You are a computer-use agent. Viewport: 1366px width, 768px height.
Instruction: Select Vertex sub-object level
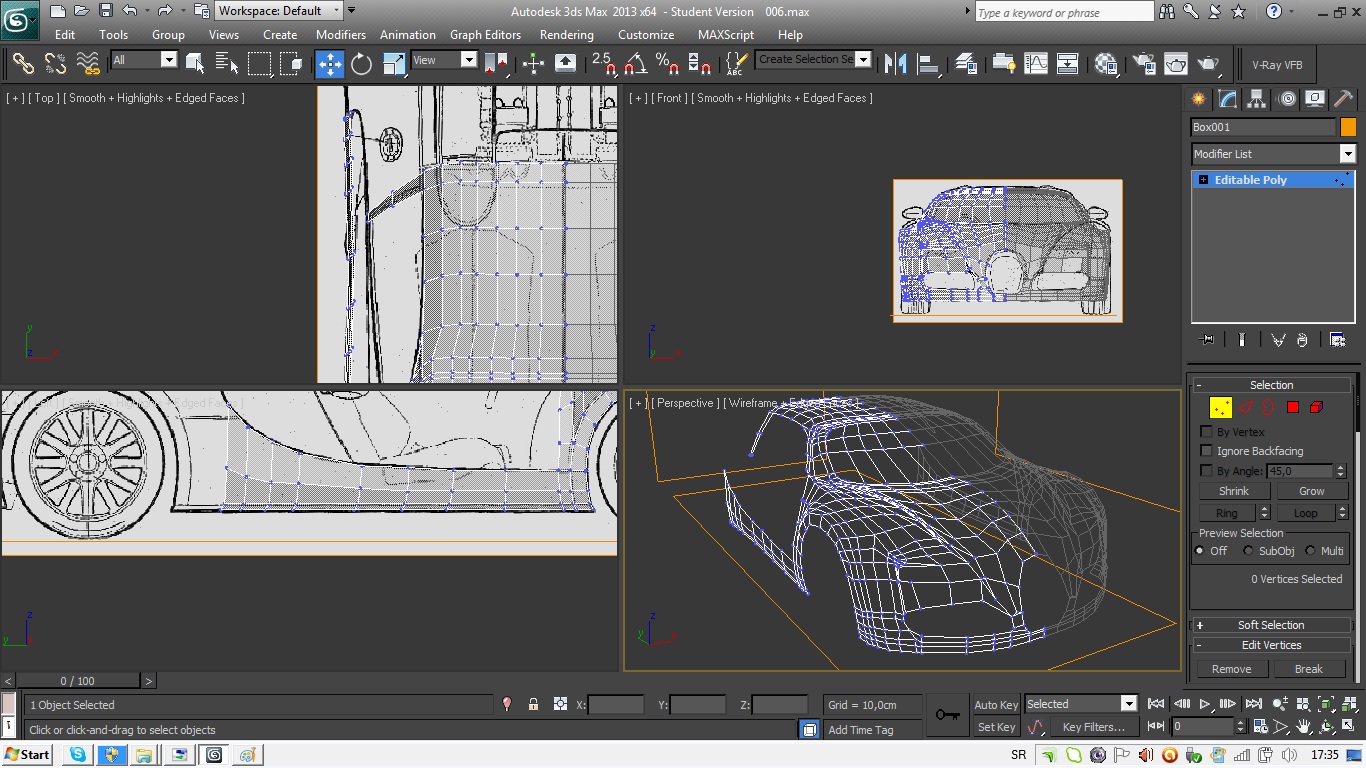tap(1221, 407)
